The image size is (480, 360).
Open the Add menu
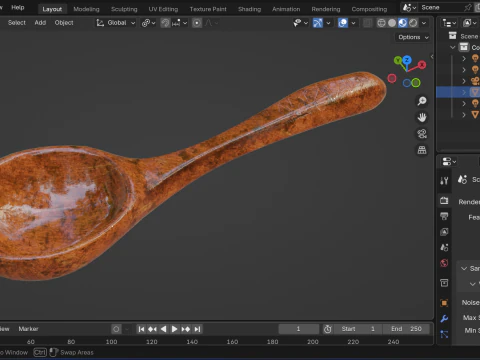pyautogui.click(x=40, y=23)
